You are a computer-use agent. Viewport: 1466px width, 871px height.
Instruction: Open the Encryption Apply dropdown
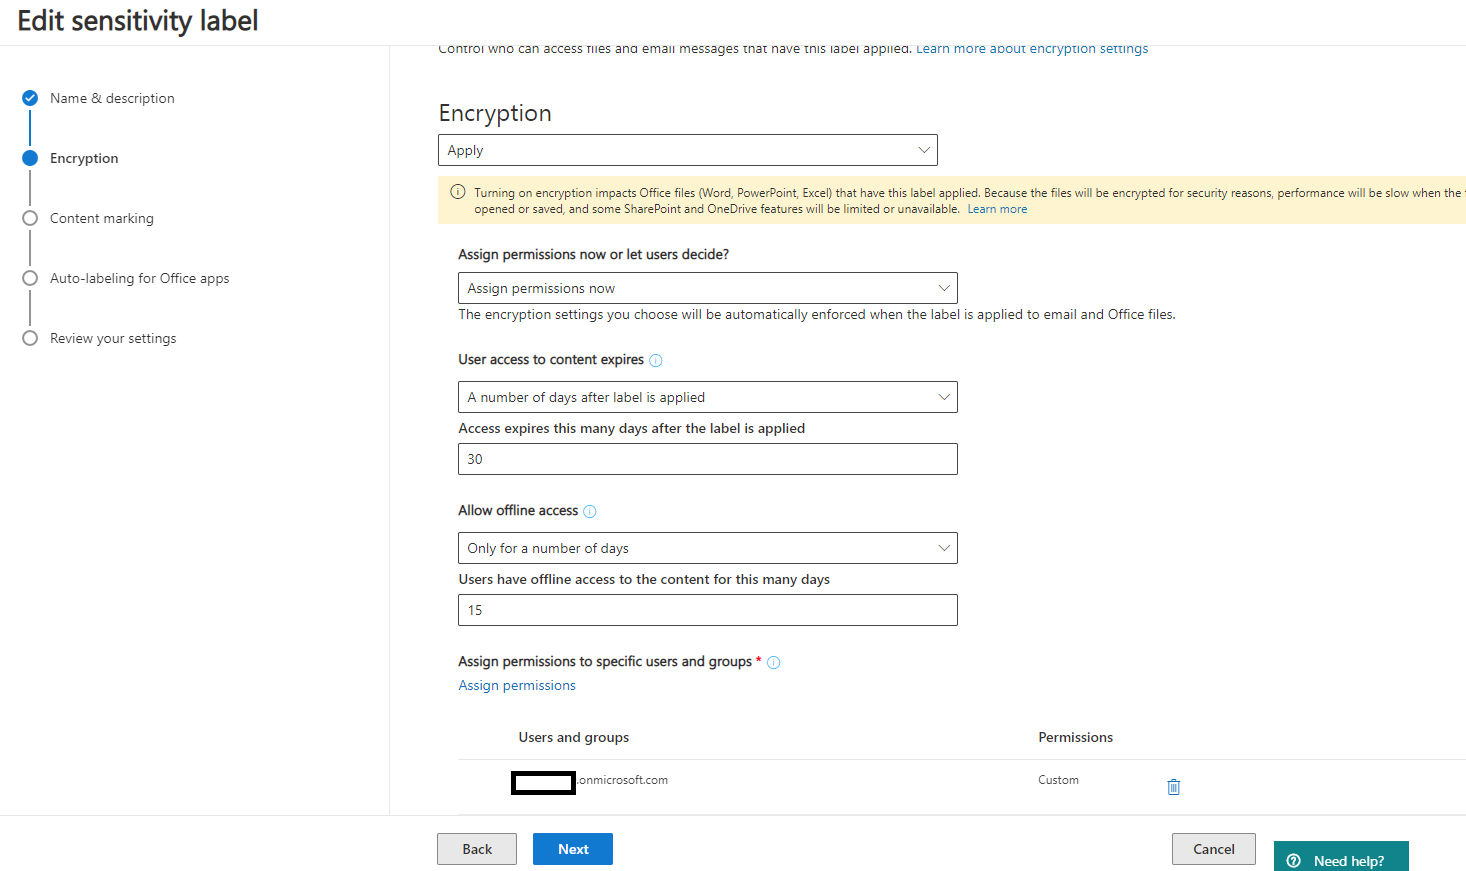pos(688,150)
